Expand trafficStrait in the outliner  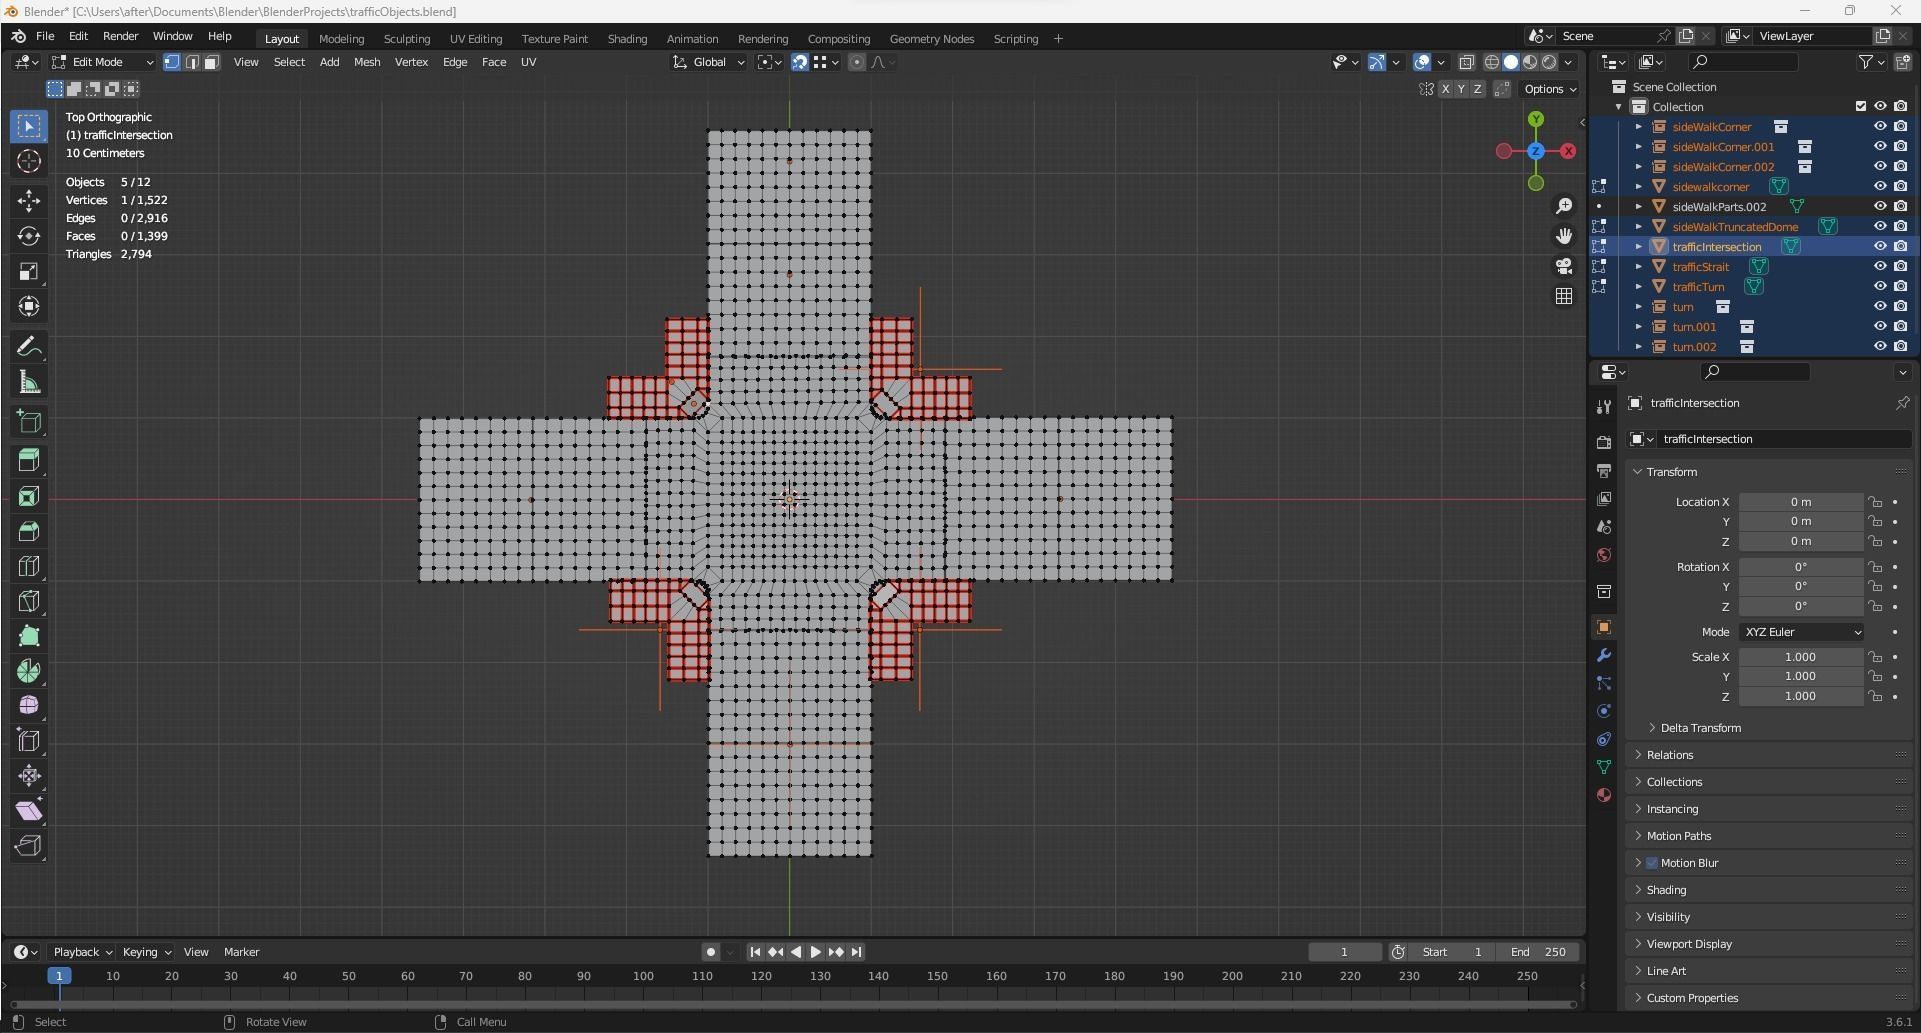[x=1638, y=267]
